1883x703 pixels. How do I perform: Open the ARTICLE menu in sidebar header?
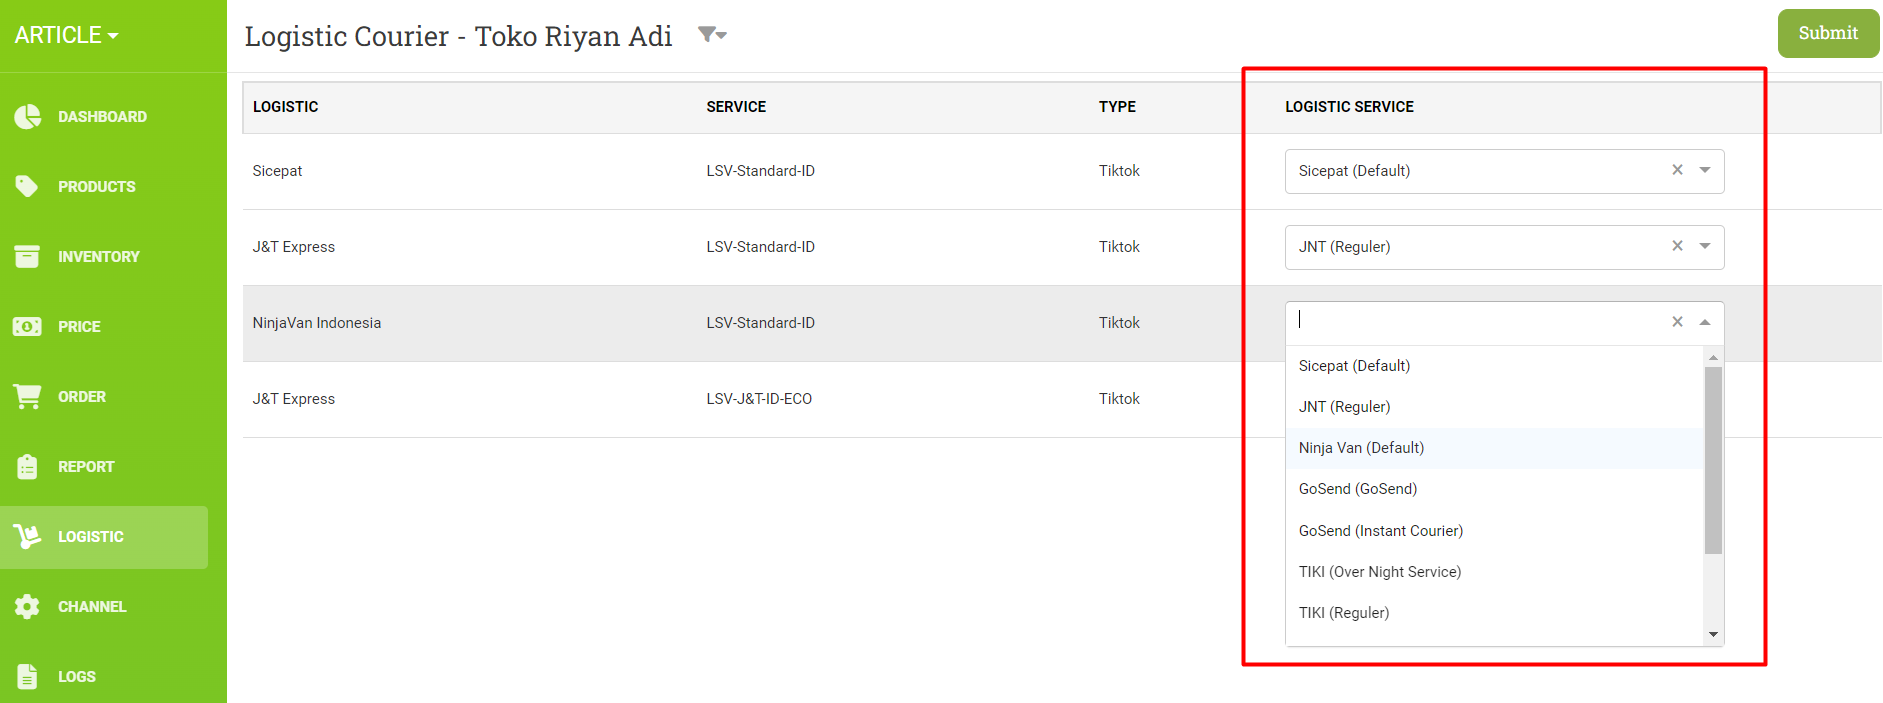tap(66, 35)
